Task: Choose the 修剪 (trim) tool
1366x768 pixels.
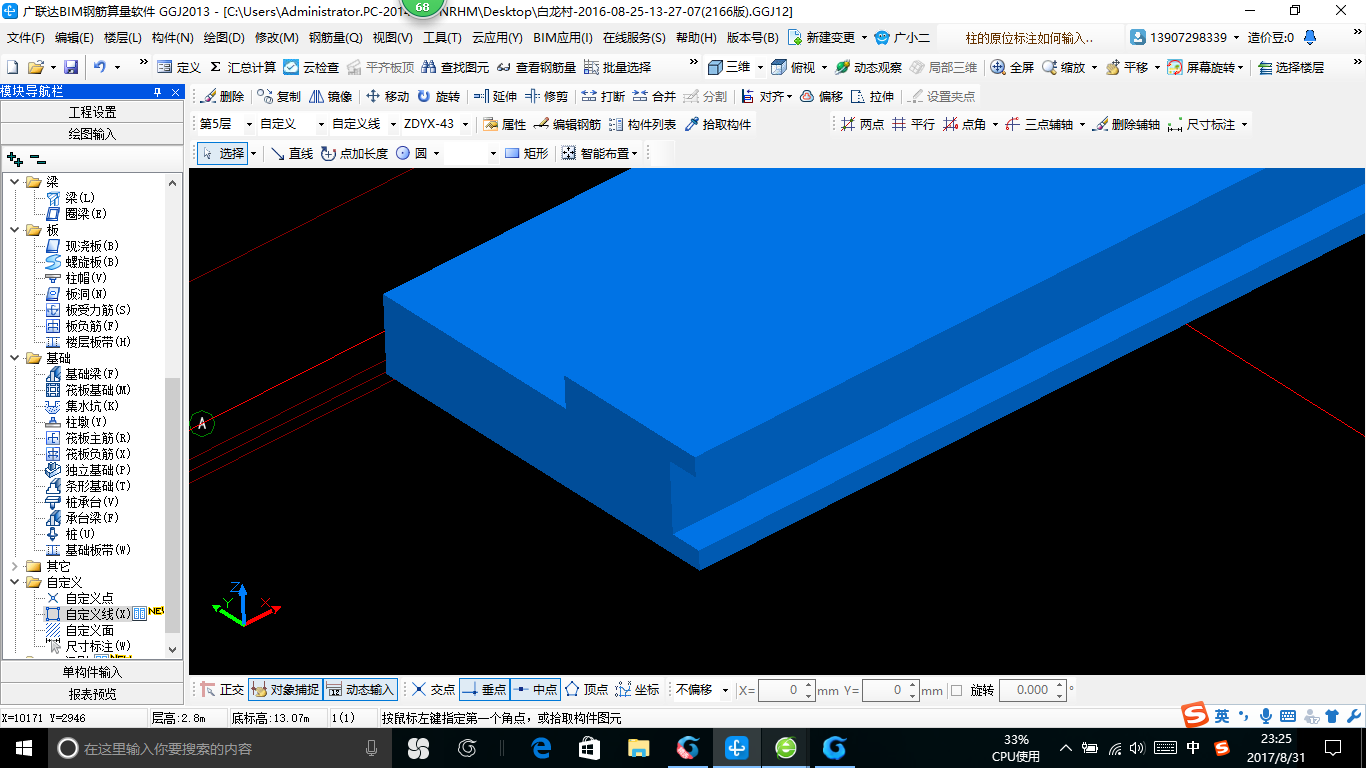Action: [547, 97]
